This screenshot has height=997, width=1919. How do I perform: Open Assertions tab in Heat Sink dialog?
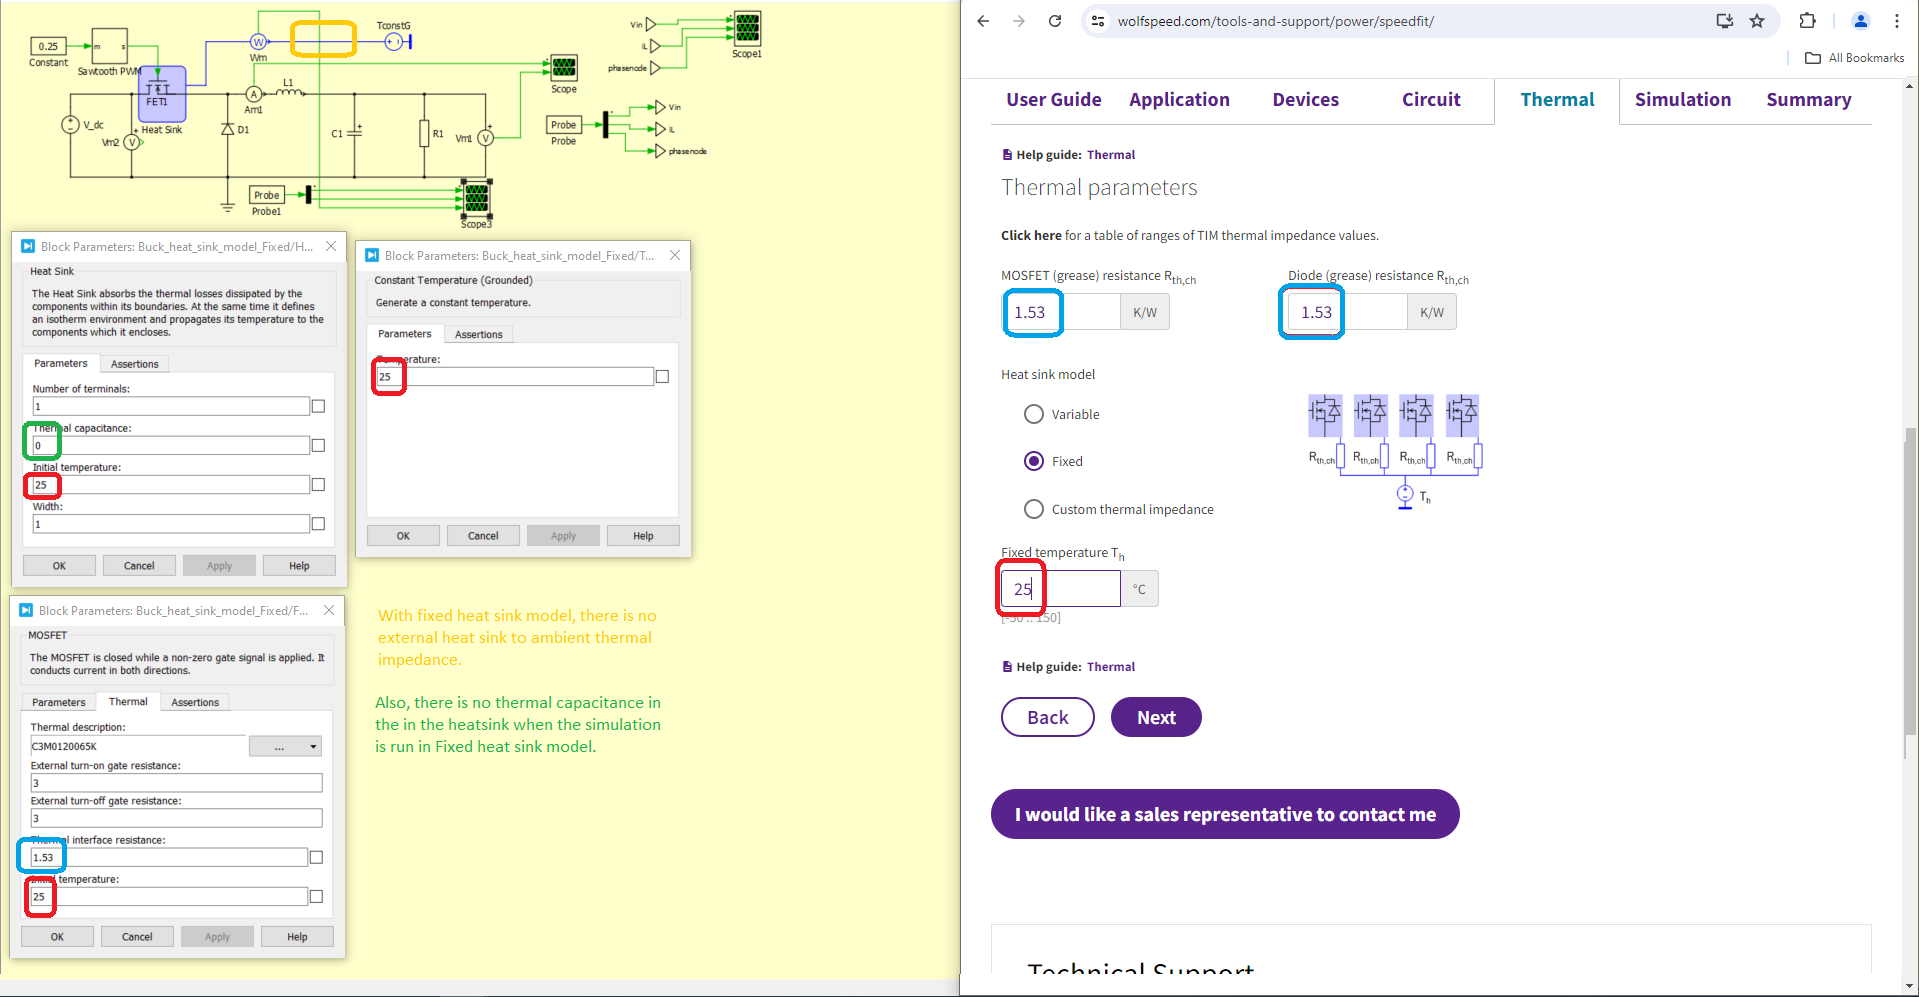pos(135,364)
